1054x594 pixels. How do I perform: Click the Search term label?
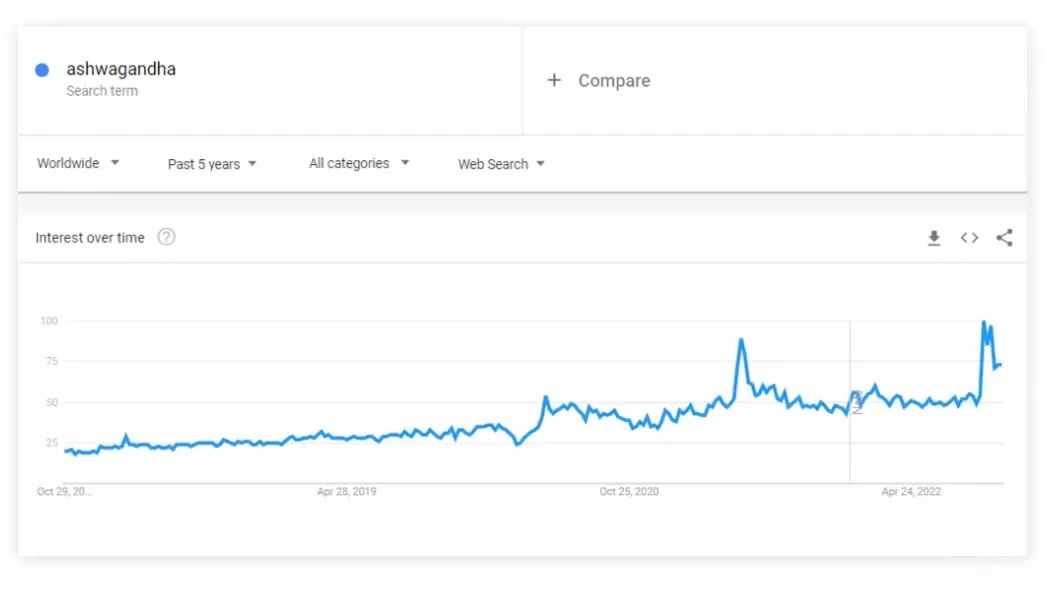pos(102,91)
